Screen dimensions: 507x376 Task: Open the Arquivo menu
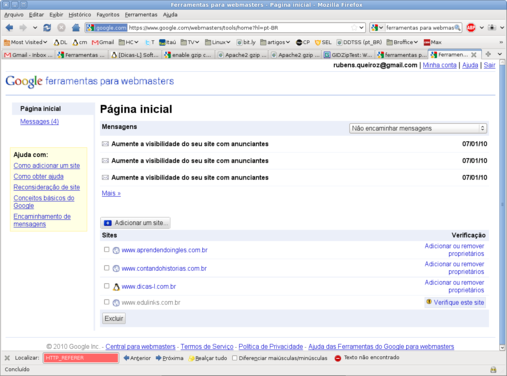pyautogui.click(x=14, y=15)
